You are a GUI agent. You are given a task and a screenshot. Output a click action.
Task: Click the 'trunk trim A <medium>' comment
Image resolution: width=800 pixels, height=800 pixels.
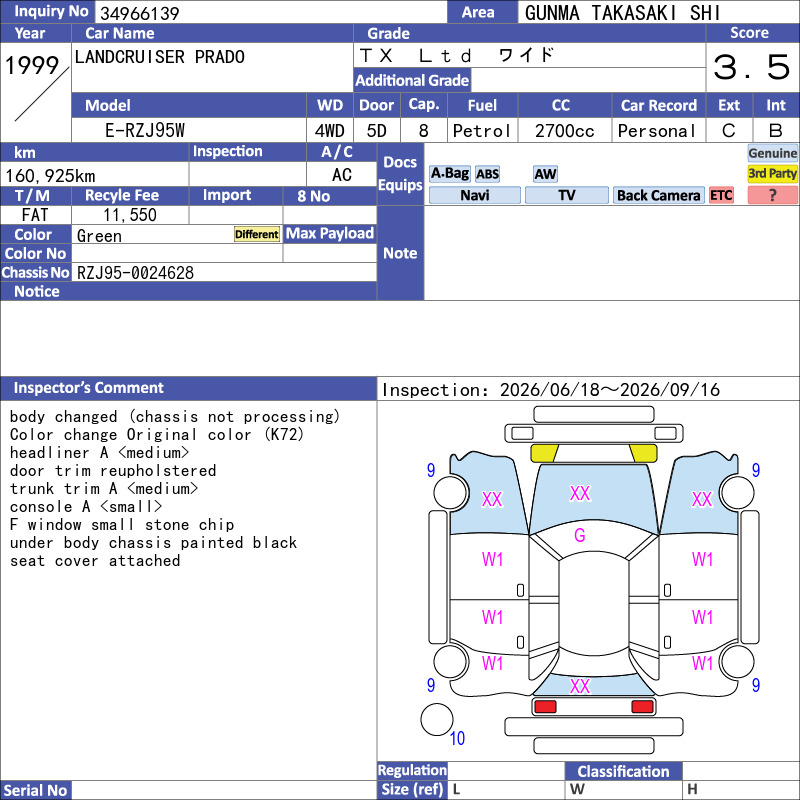tap(104, 489)
